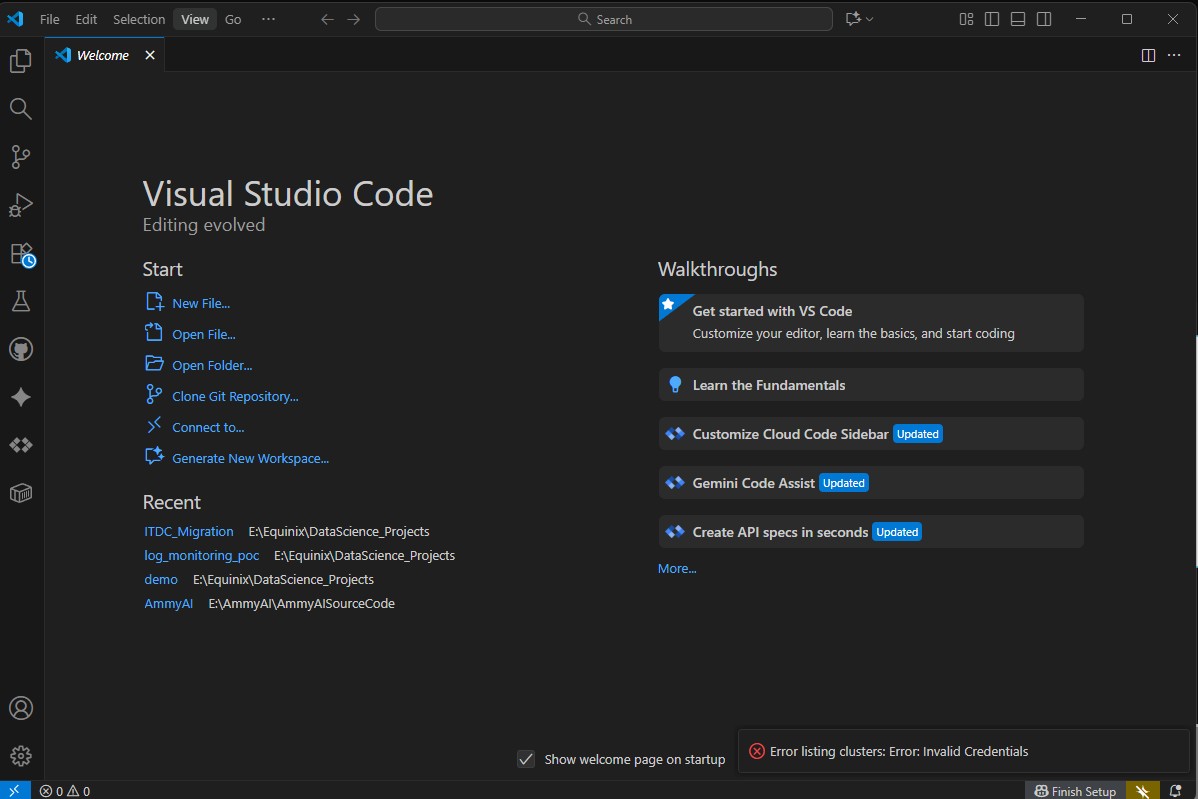Click the Clone Git Repository link

235,396
